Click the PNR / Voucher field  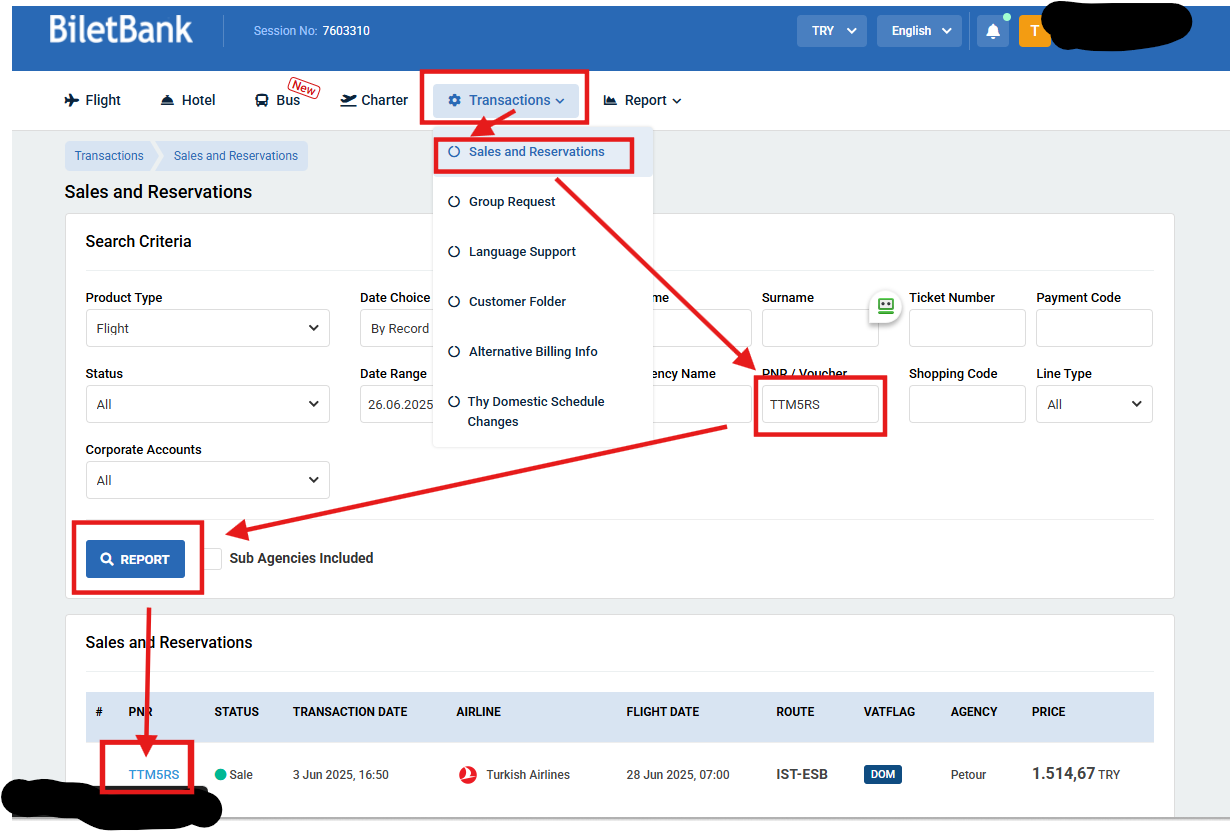(820, 404)
